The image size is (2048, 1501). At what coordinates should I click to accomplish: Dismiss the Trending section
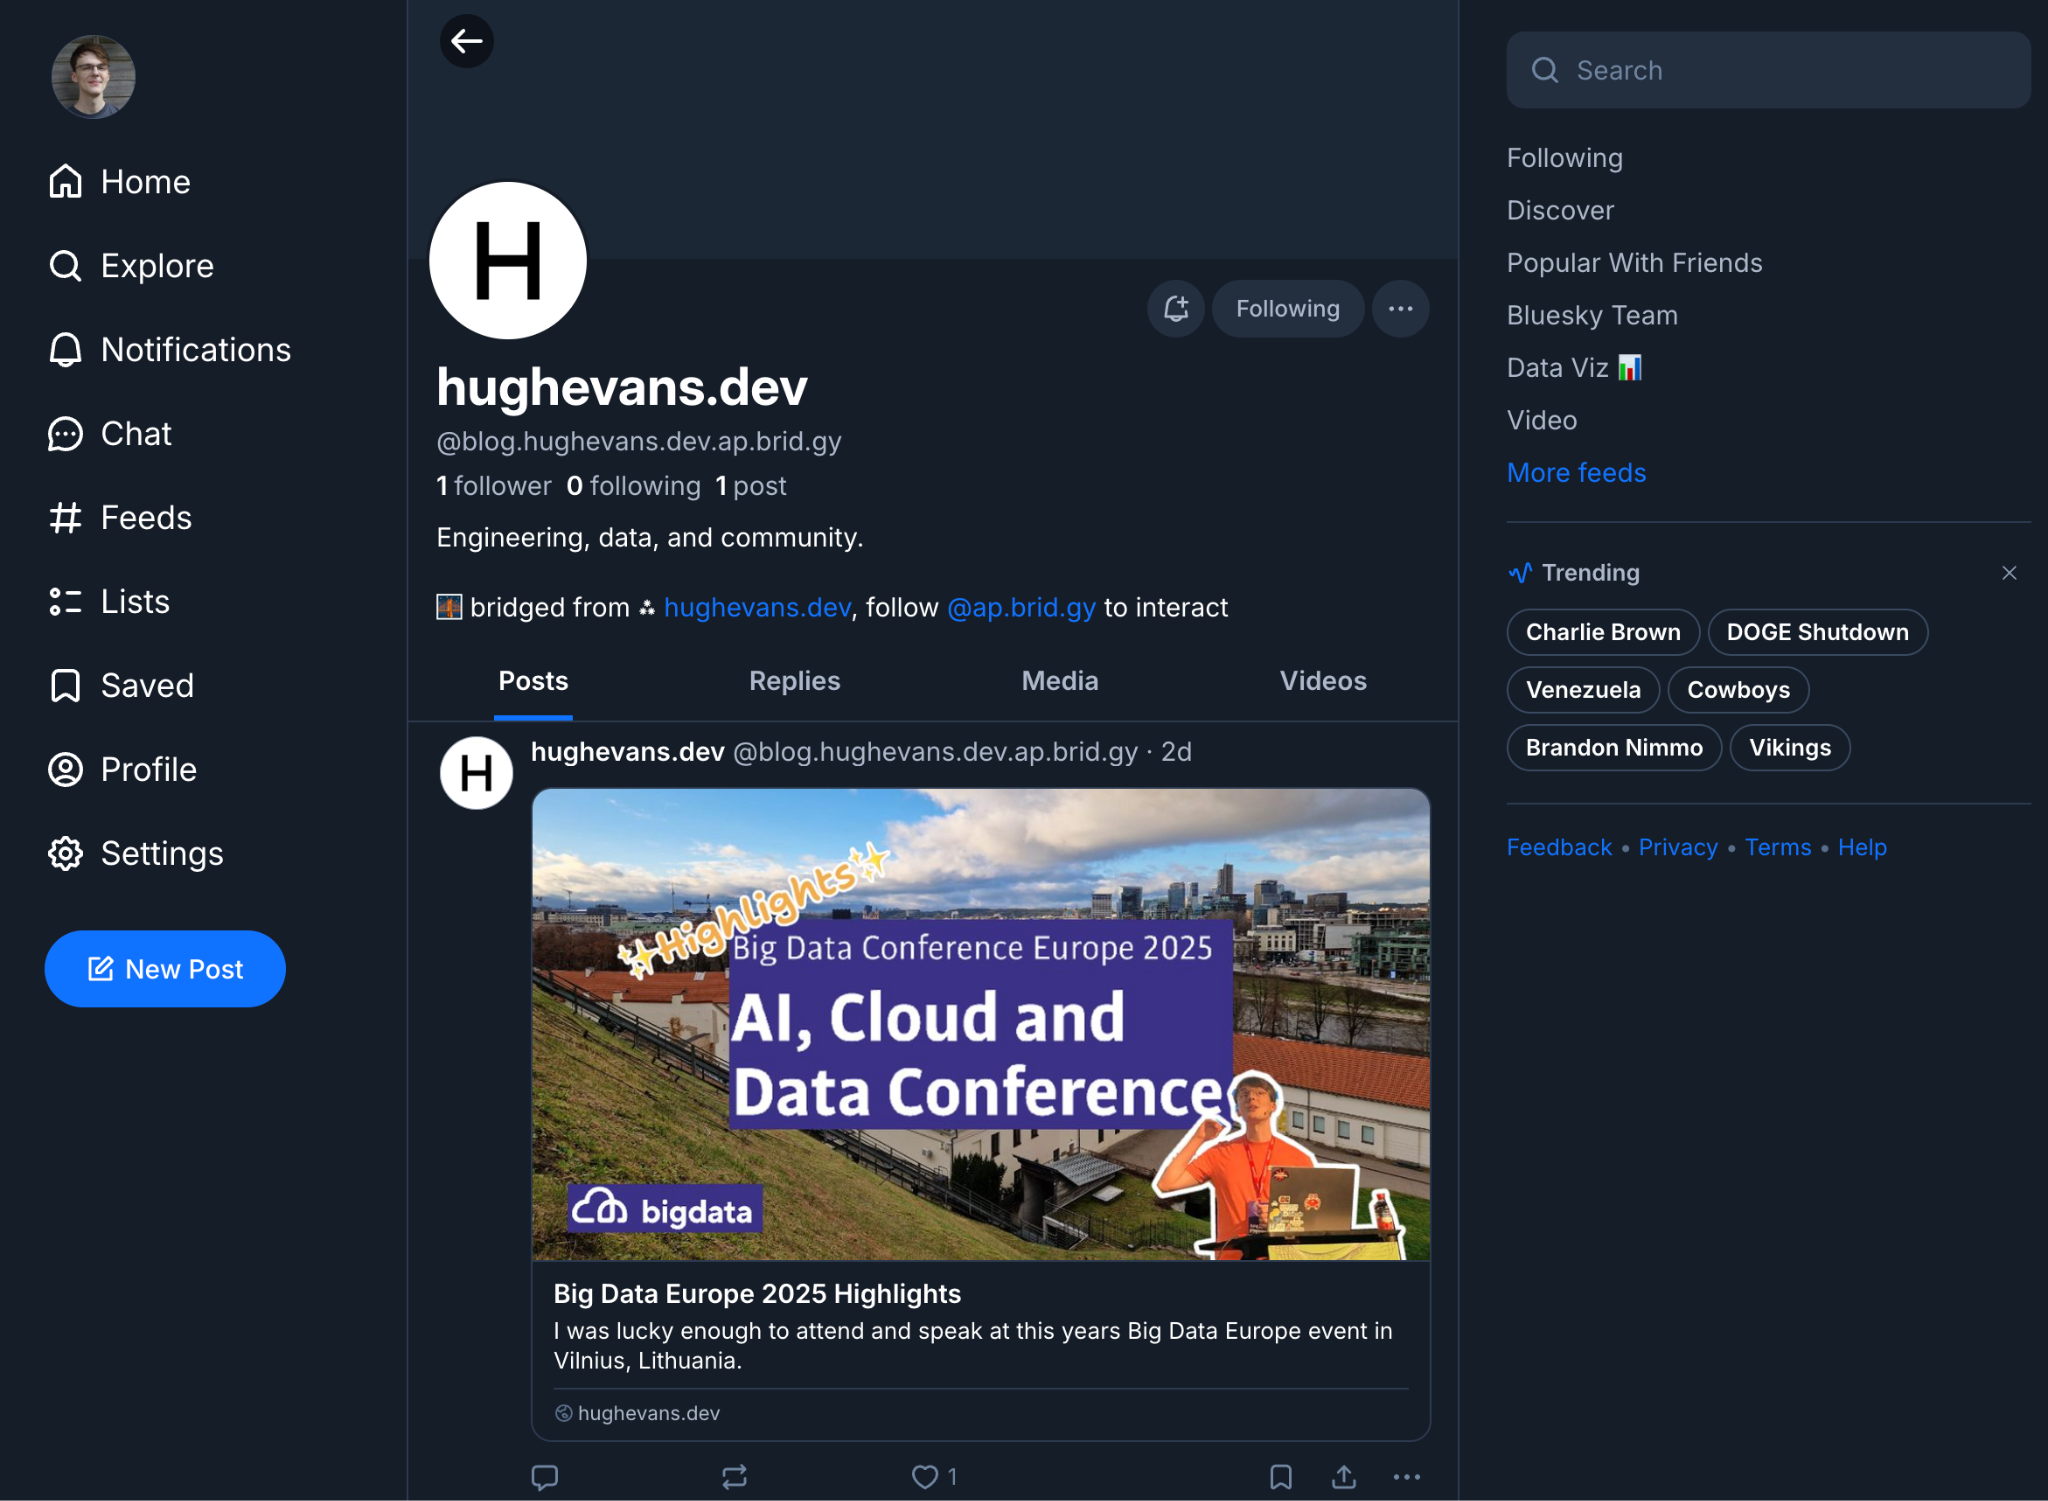pyautogui.click(x=2009, y=573)
